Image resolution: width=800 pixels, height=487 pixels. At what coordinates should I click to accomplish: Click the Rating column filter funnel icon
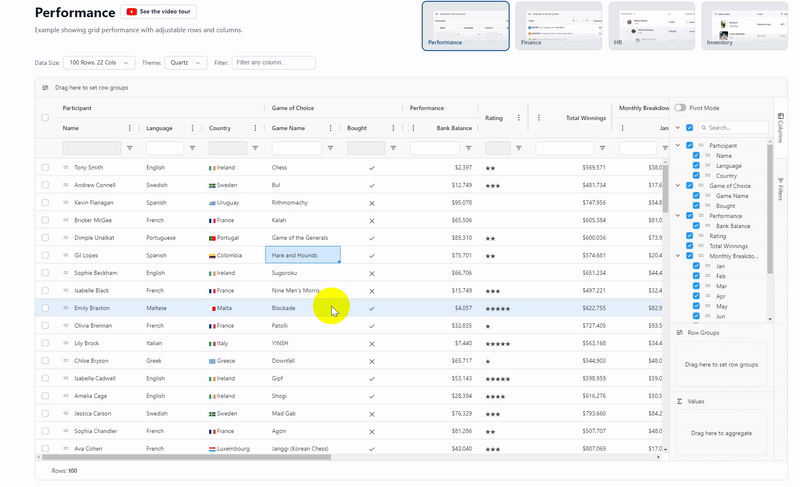(x=519, y=148)
